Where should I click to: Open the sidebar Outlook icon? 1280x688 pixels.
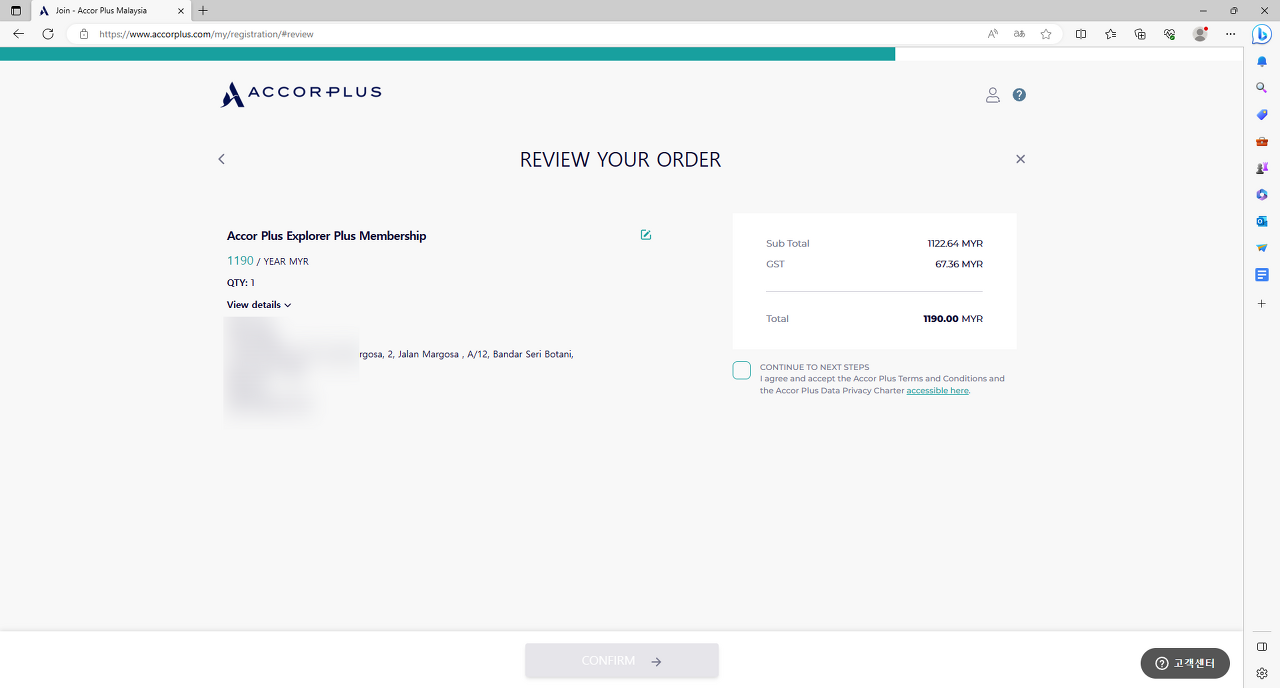1262,221
